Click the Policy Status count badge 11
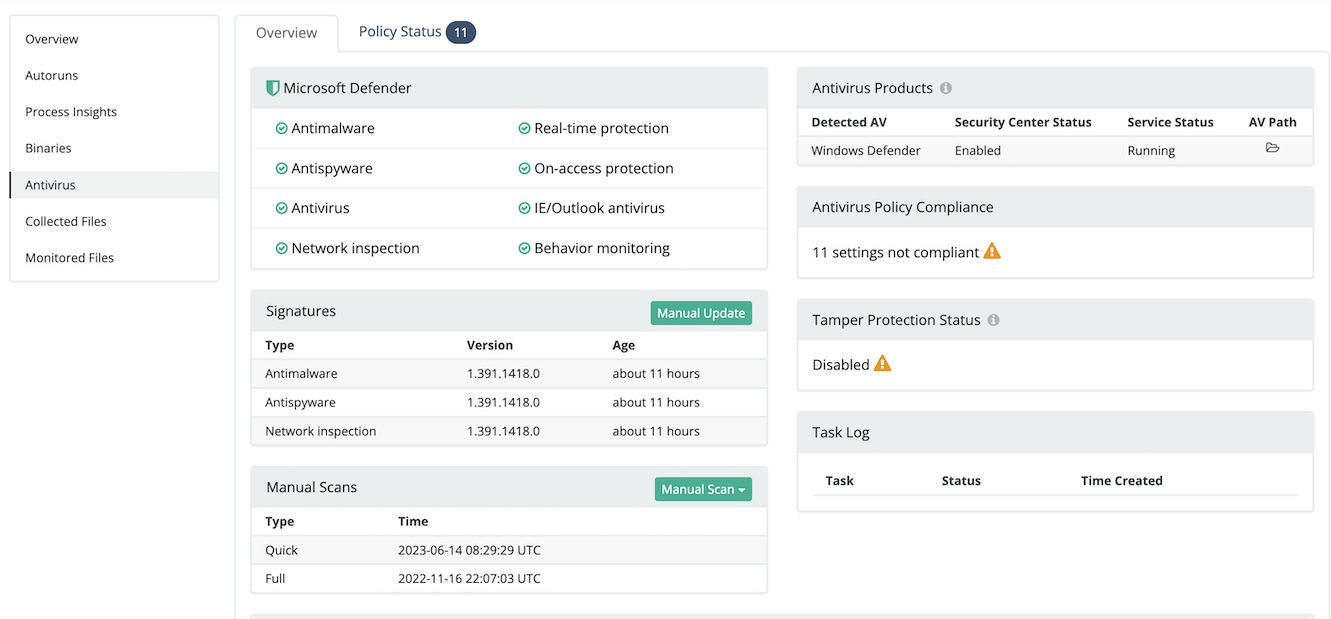Image resolution: width=1331 pixels, height=619 pixels. 461,32
